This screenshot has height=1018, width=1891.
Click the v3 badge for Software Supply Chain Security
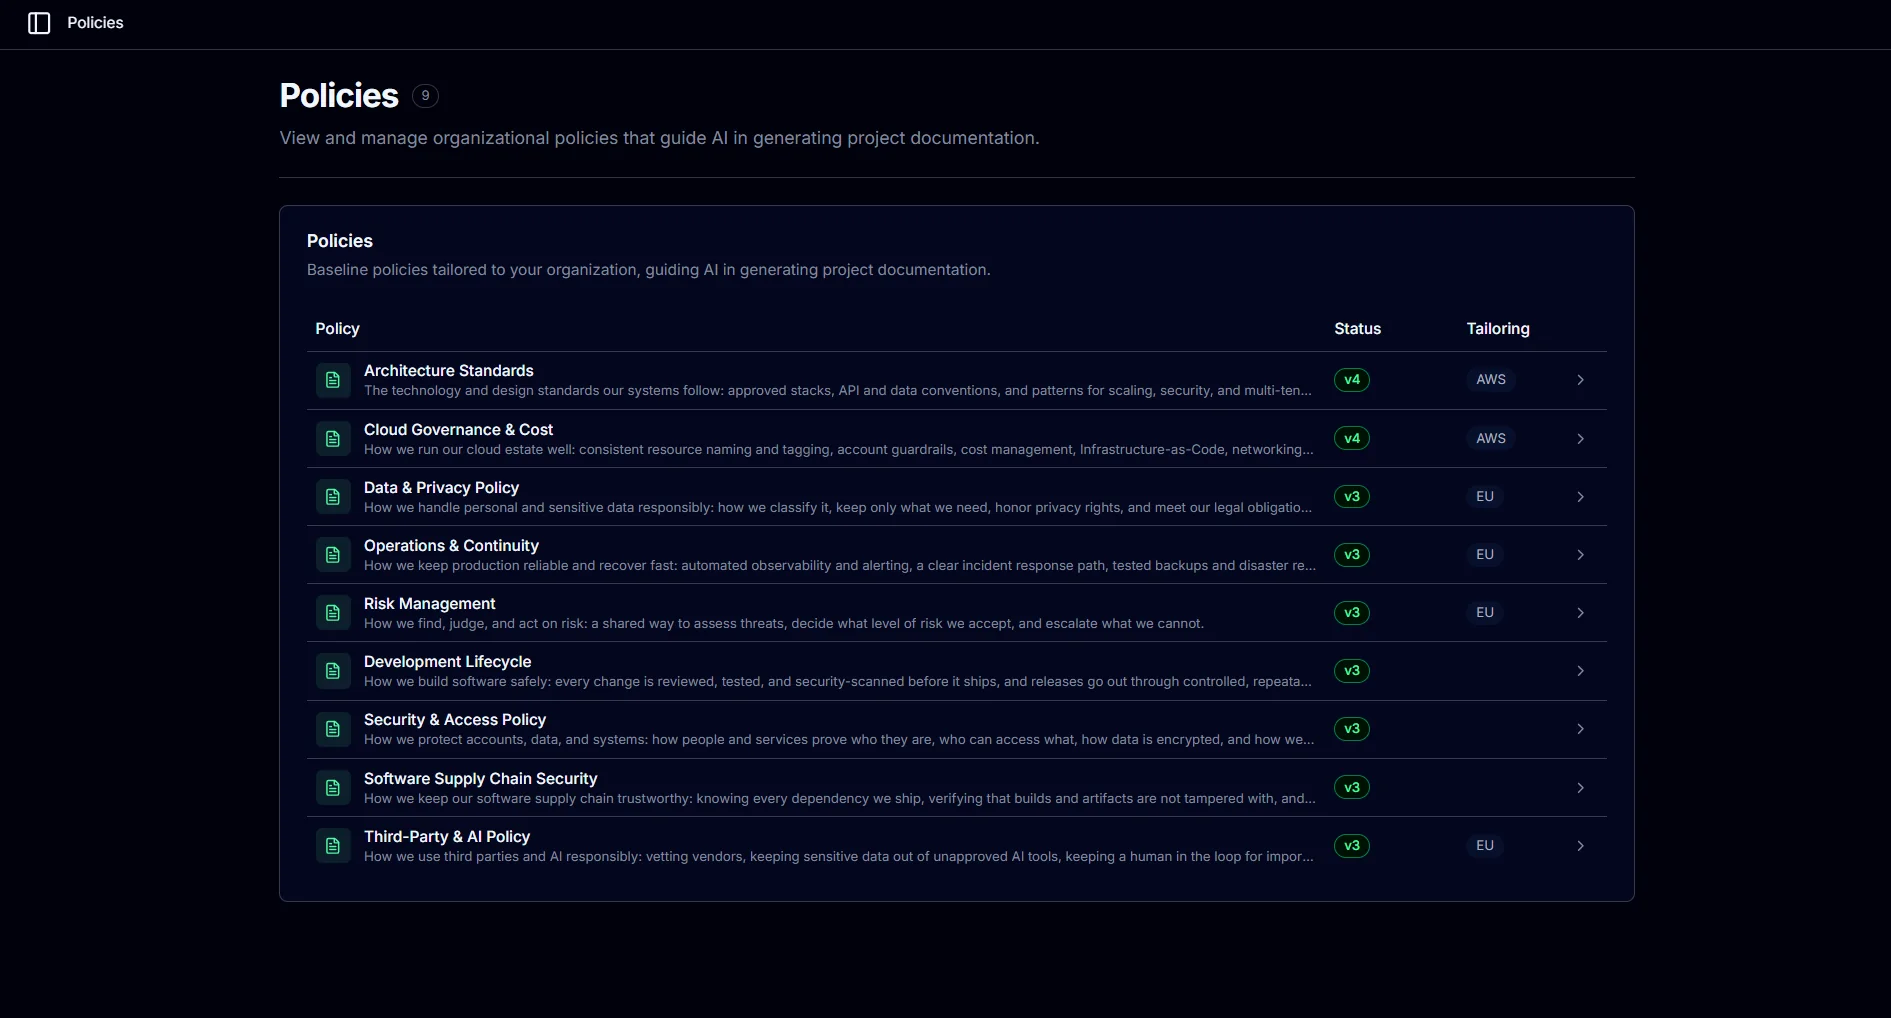(1352, 788)
